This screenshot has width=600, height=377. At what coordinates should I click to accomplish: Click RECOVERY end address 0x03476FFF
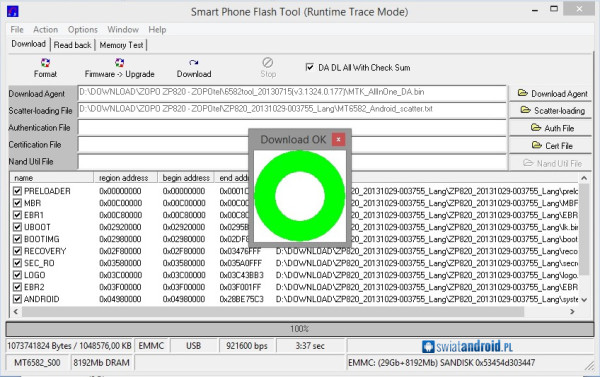point(240,251)
